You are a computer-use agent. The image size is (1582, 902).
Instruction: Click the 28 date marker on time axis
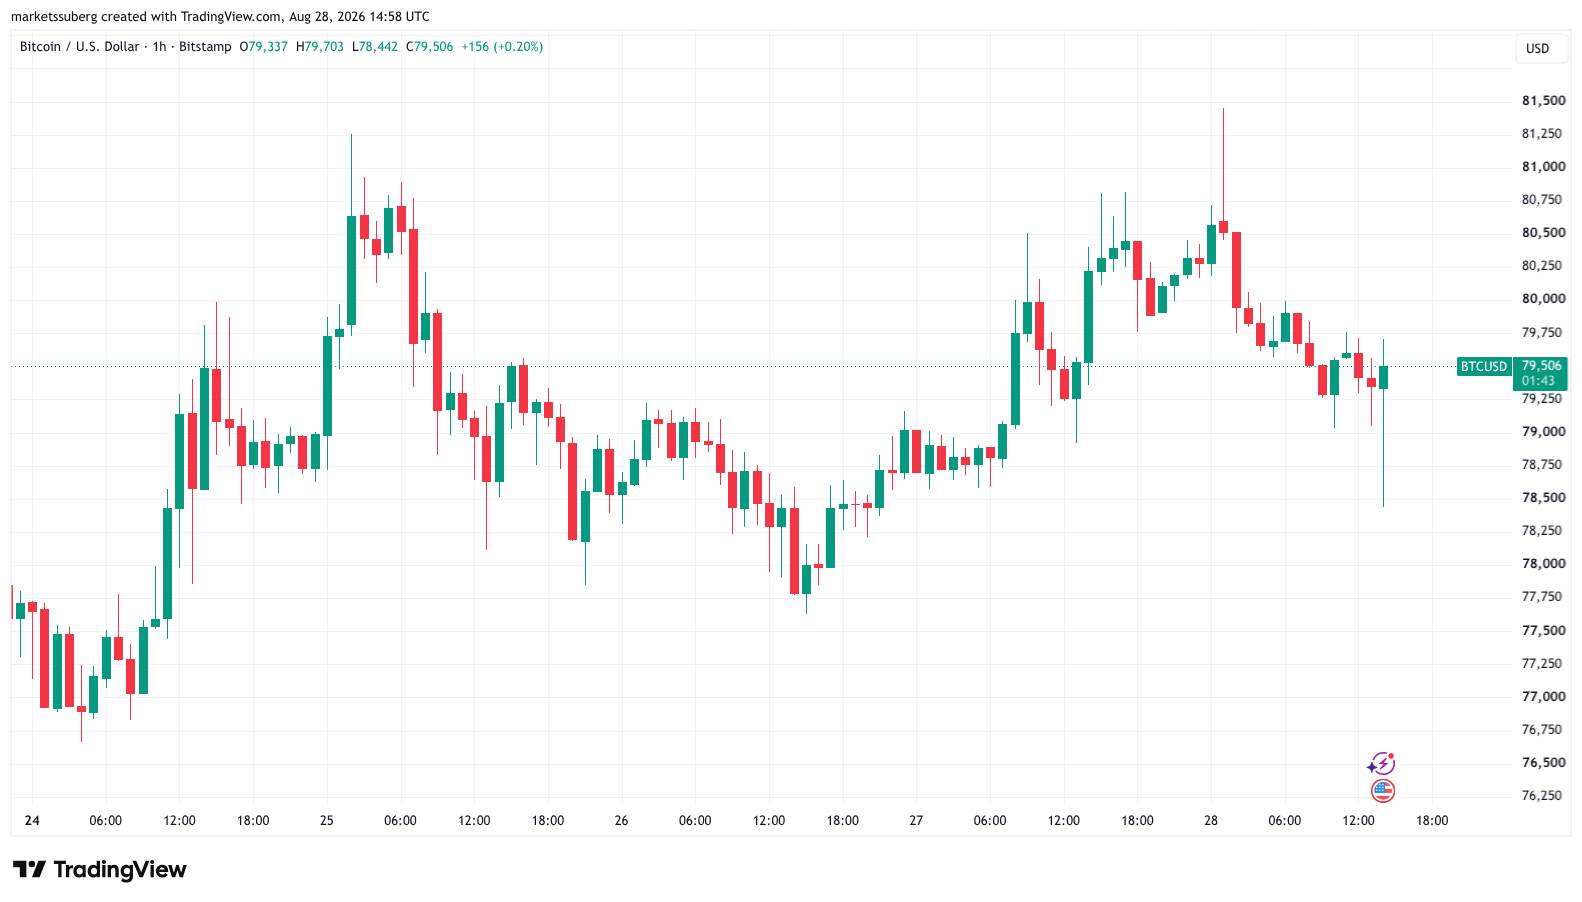1211,820
